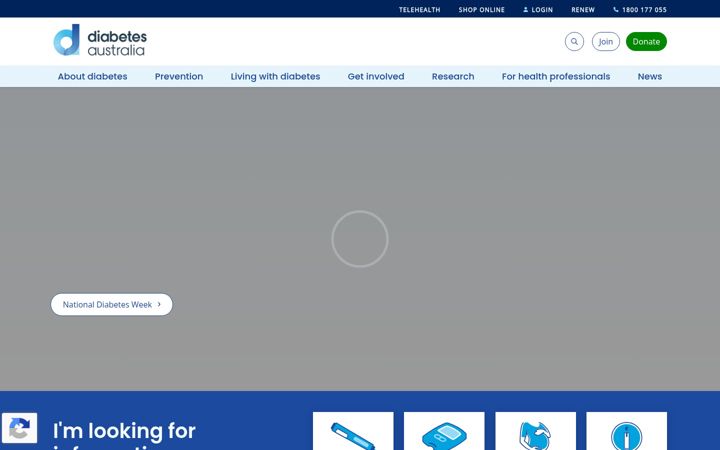Screen dimensions: 720x450
Task: Click the reCAPTCHA badge icon
Action: point(19,428)
